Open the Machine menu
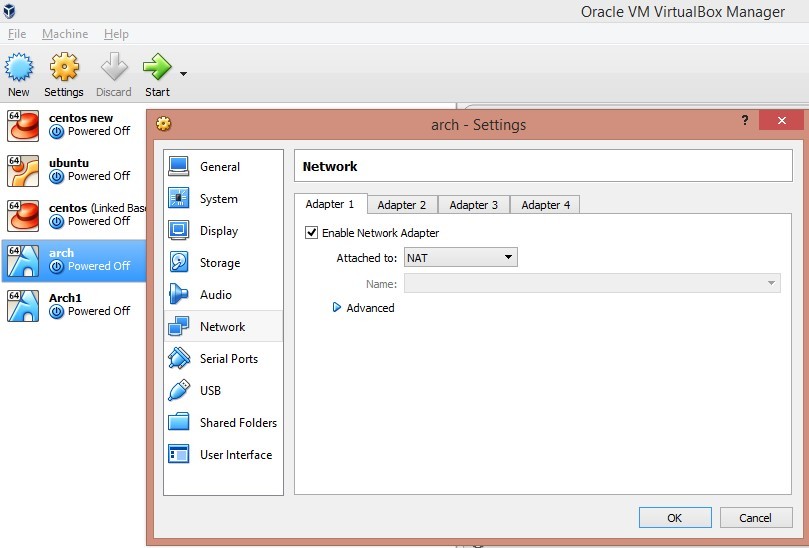The width and height of the screenshot is (809, 548). (65, 34)
